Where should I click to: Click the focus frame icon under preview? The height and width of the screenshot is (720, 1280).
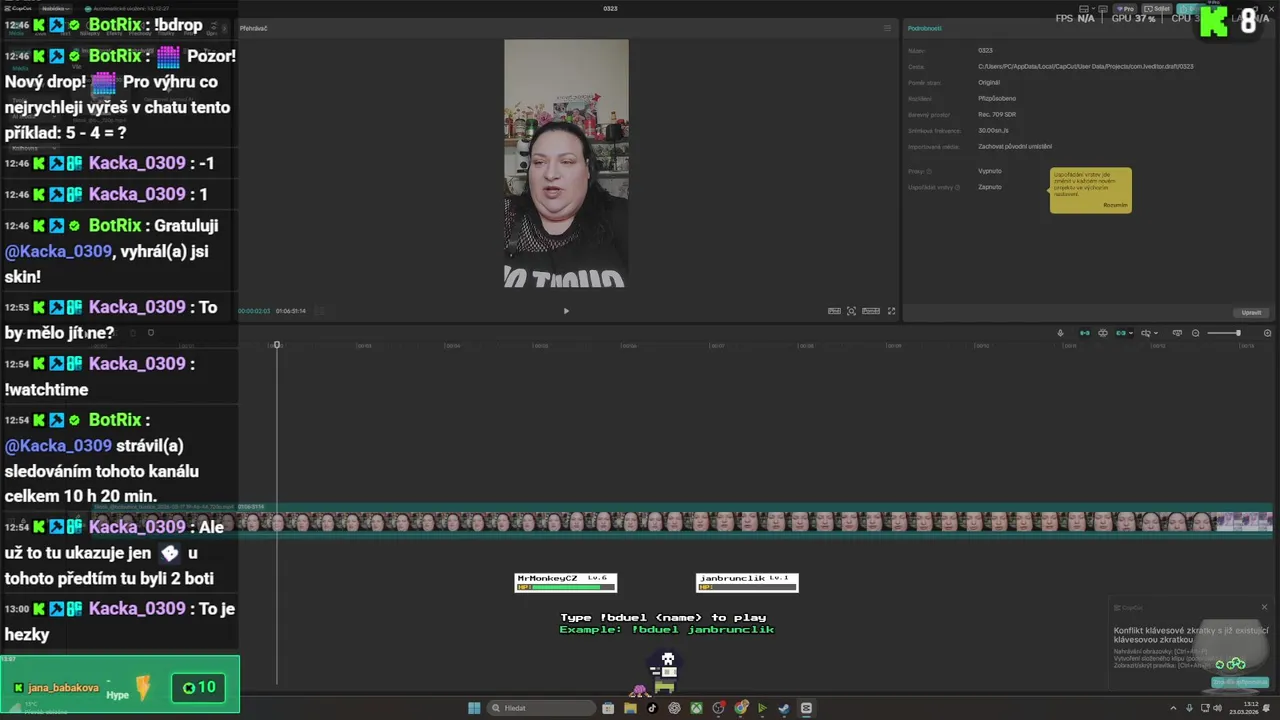[x=851, y=311]
